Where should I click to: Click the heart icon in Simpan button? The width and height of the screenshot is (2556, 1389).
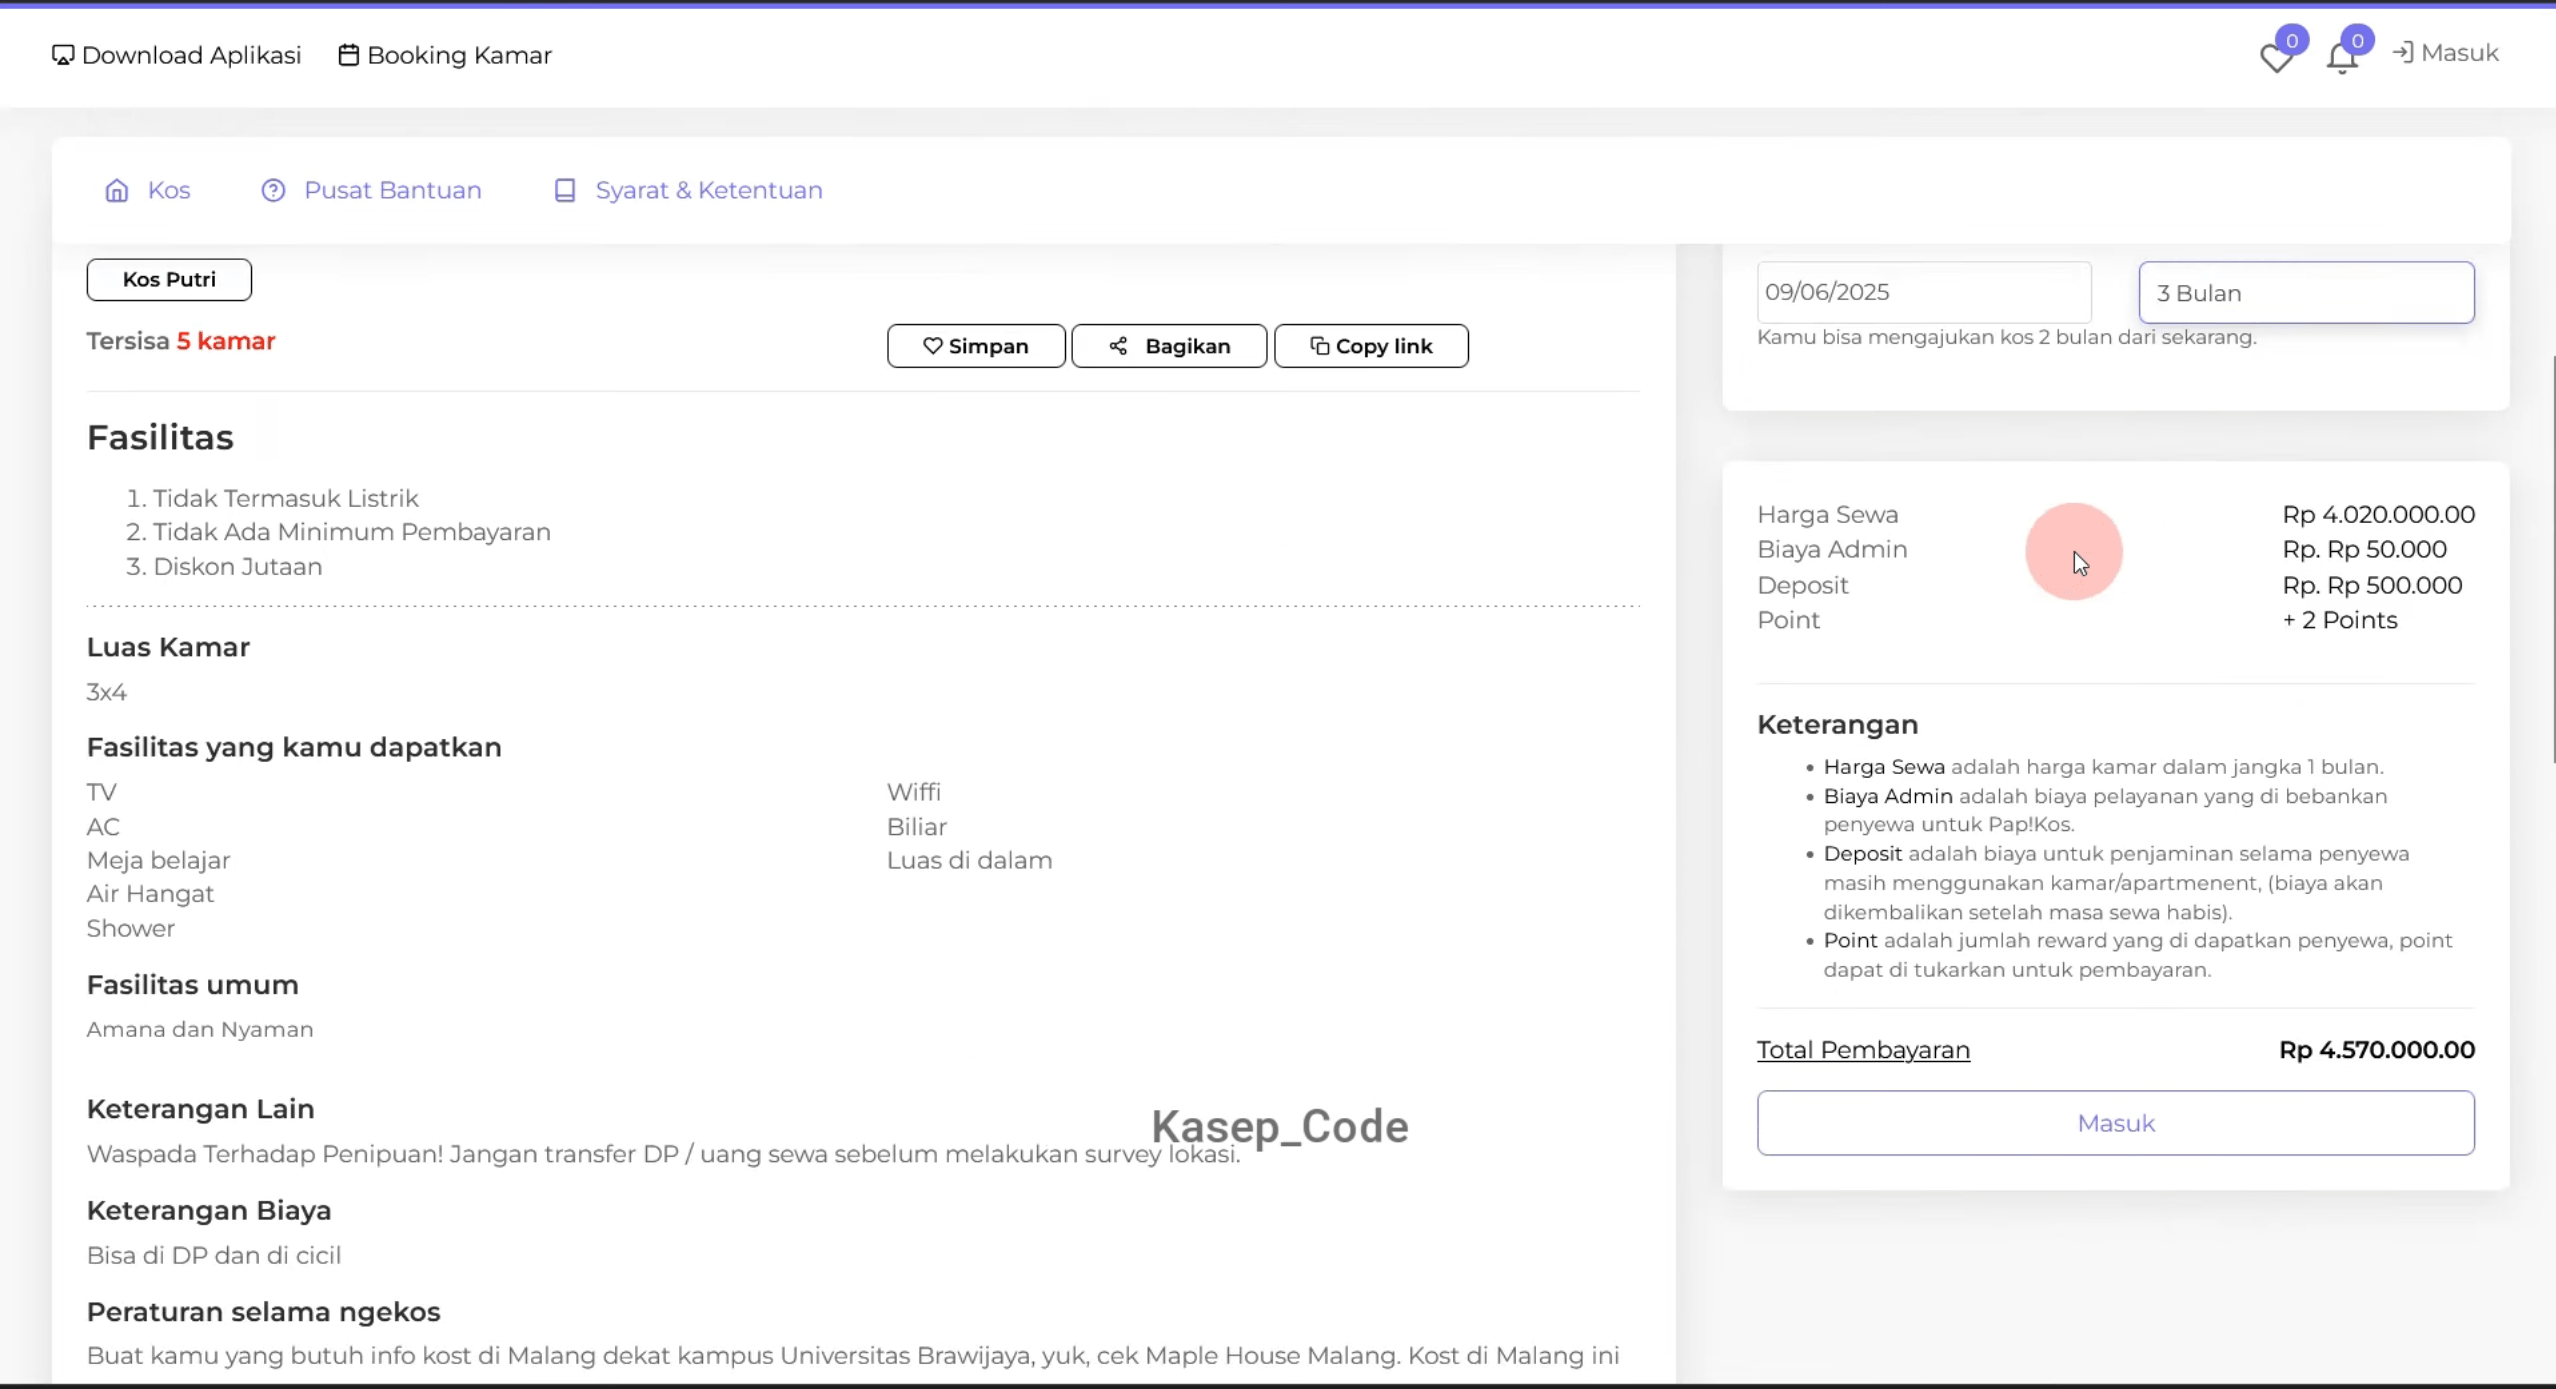coord(933,346)
